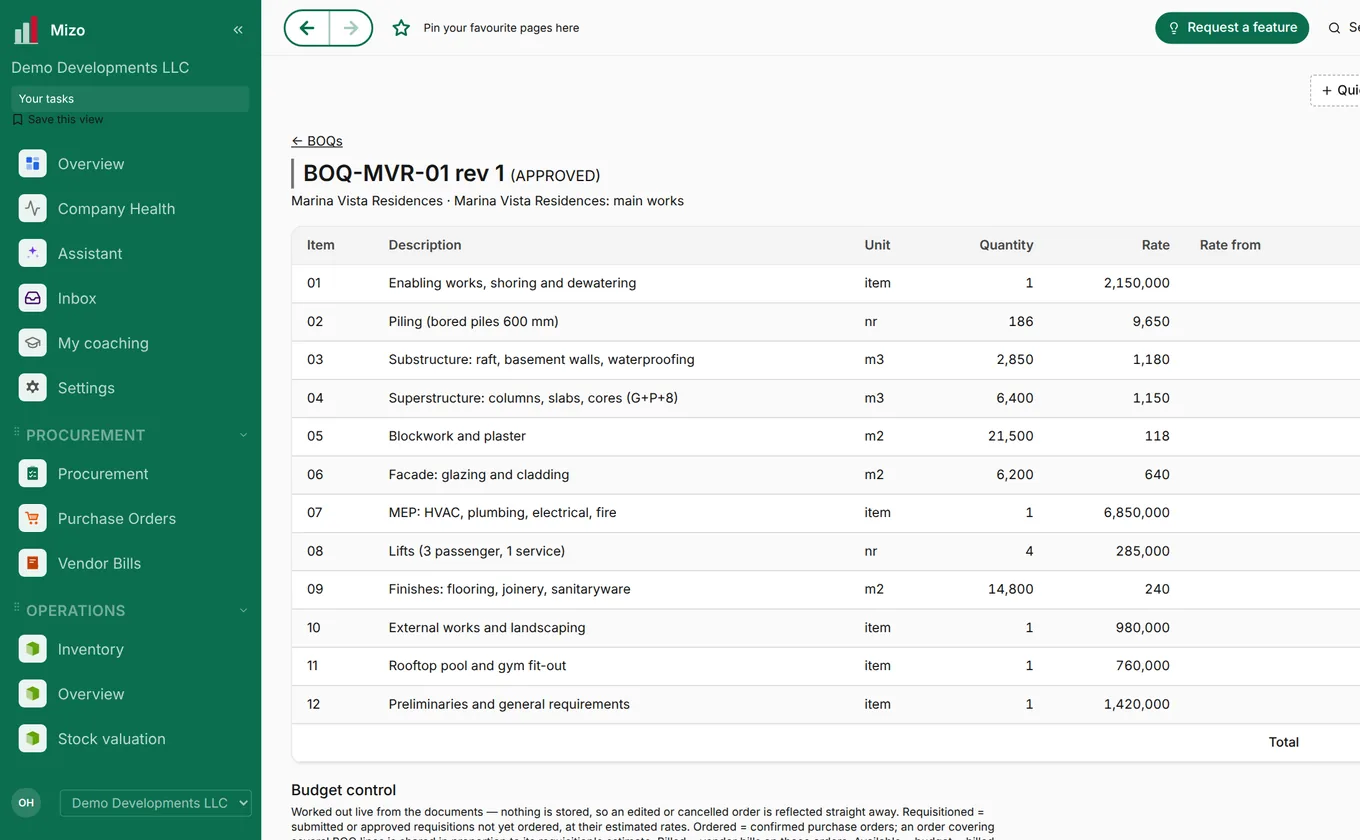Open the Company Health pulse icon
Screen dimensions: 1360x840
tap(33, 209)
